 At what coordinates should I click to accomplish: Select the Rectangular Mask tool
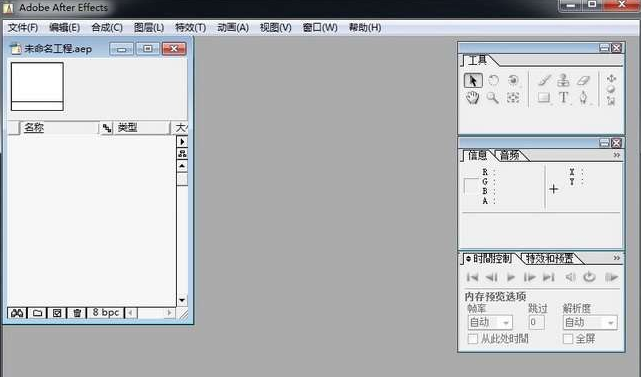coord(544,98)
